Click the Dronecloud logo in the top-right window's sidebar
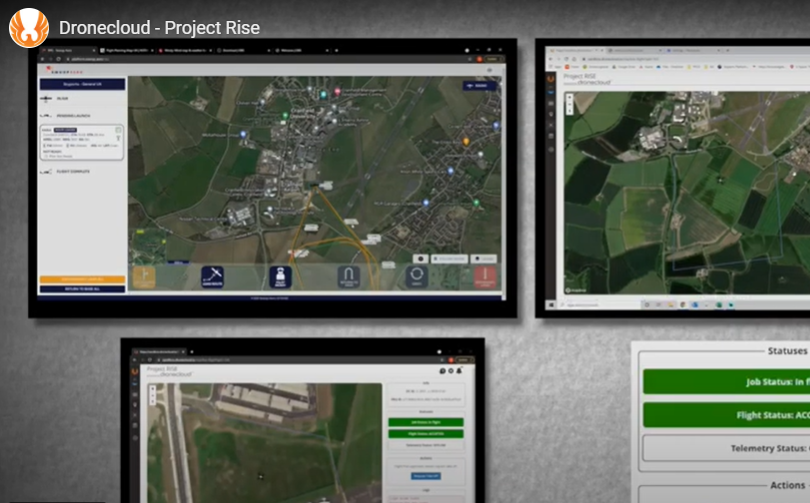 [x=551, y=79]
